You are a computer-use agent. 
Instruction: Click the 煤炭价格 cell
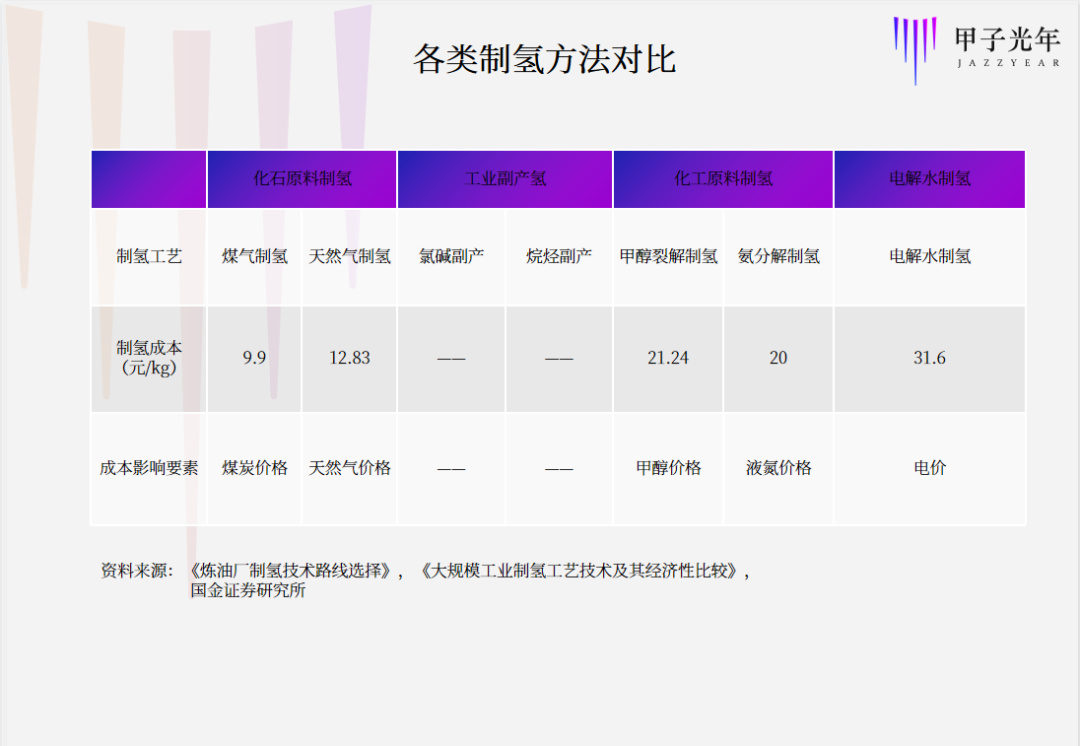(x=254, y=468)
